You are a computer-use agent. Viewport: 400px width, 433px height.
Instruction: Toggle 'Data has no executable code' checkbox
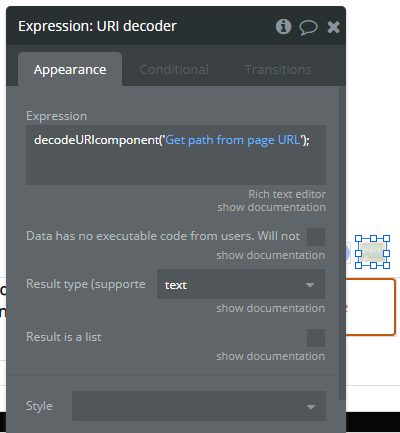click(x=316, y=237)
